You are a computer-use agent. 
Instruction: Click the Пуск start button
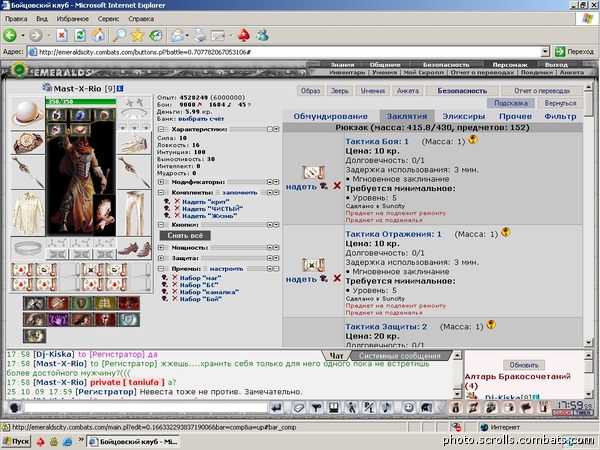[x=16, y=442]
